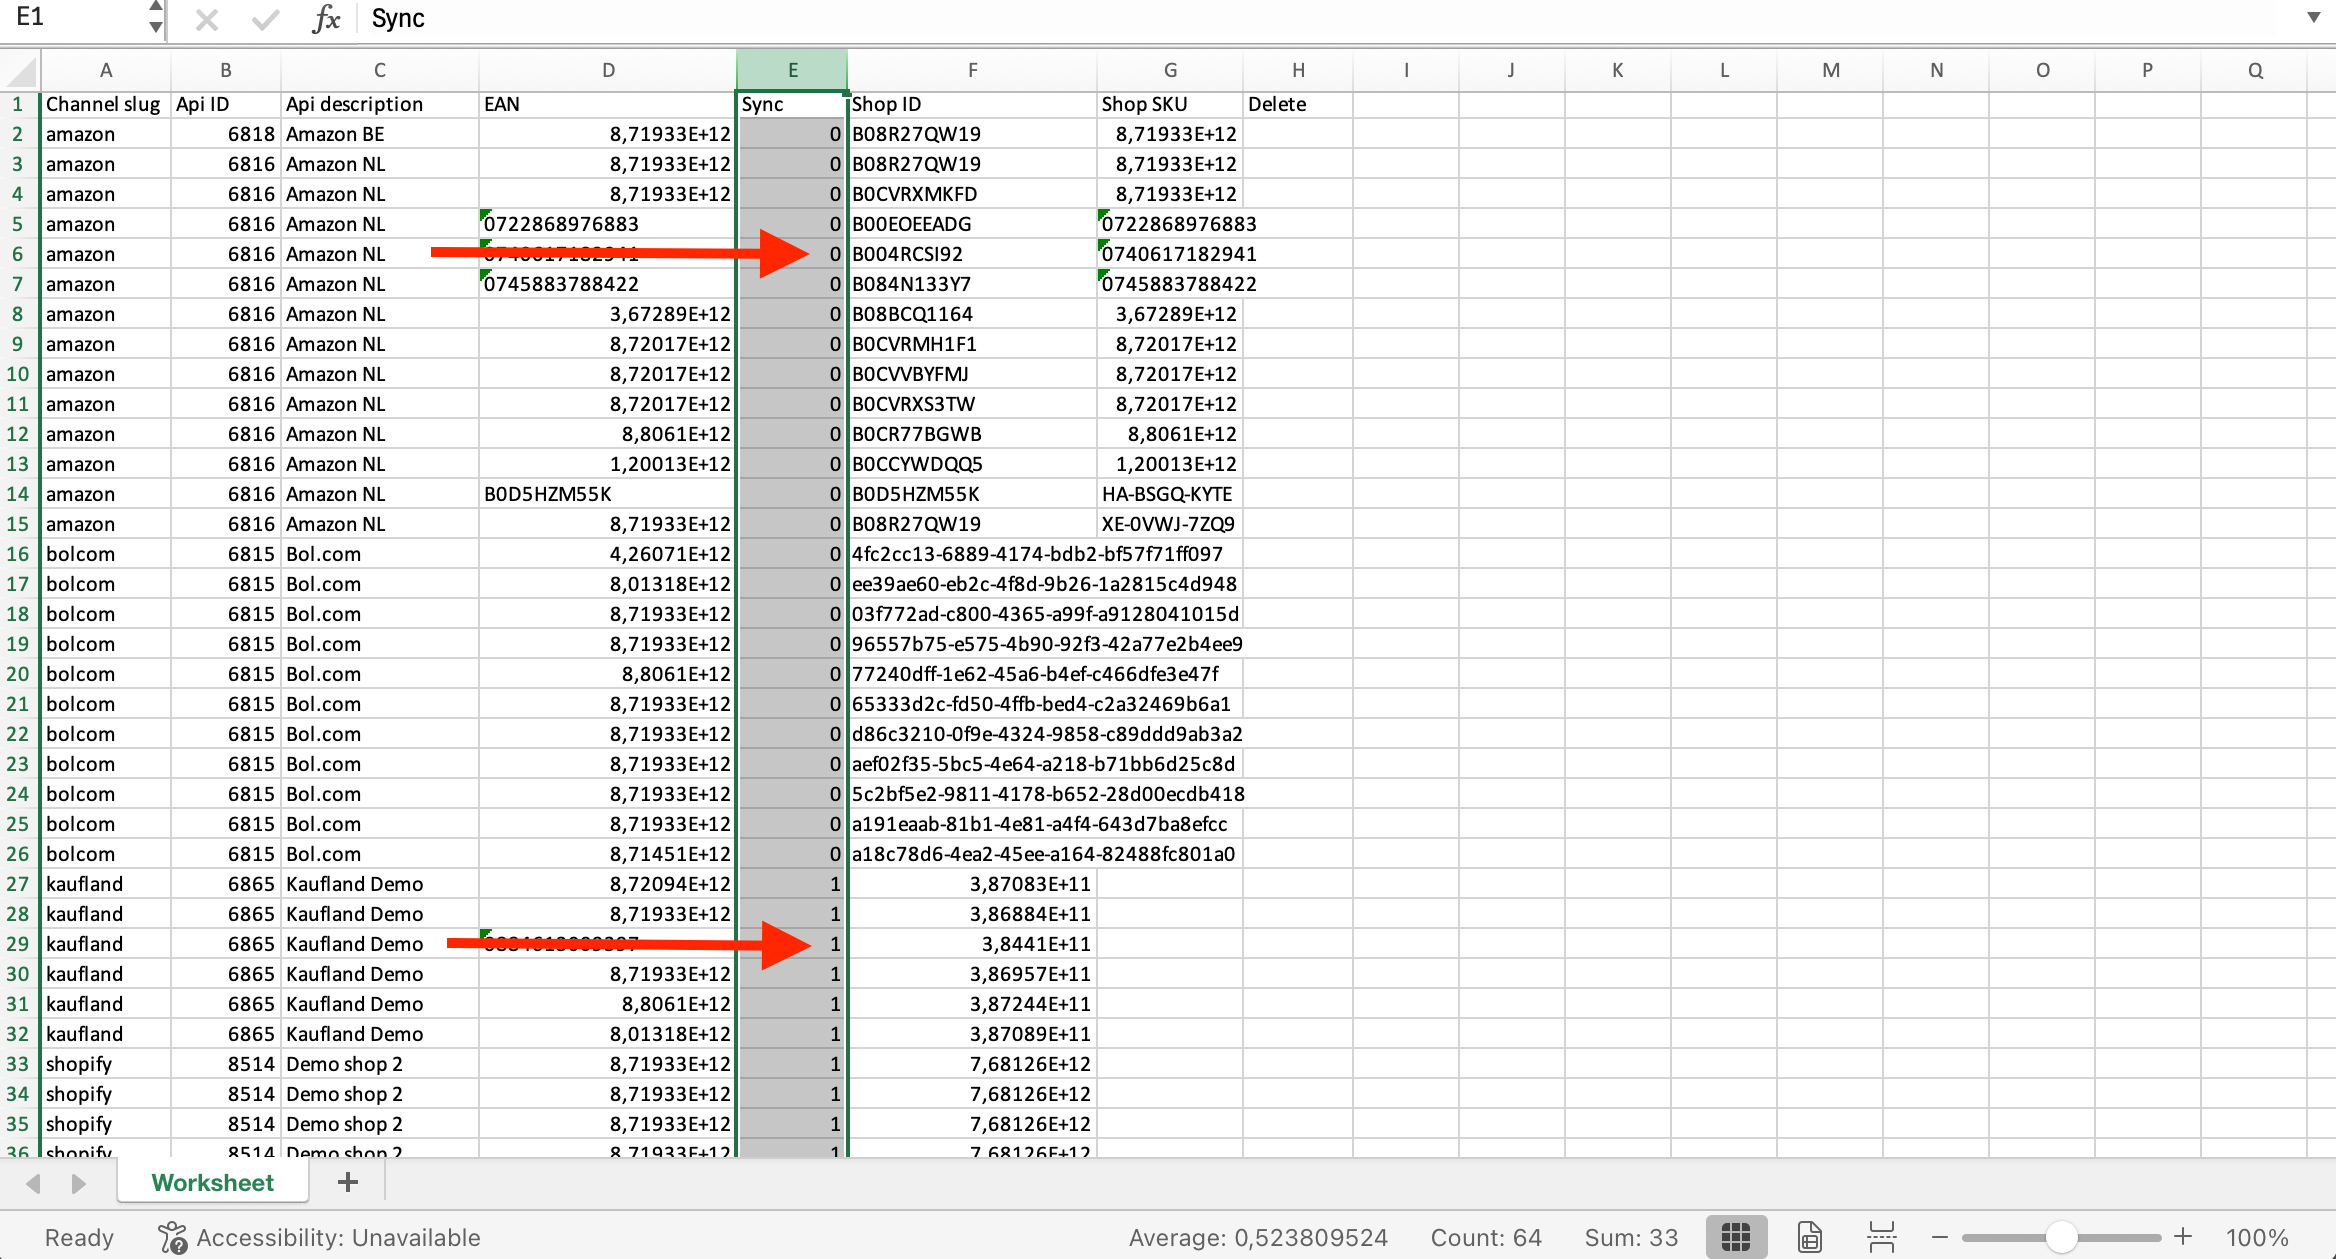Select the Worksheet tab
This screenshot has height=1259, width=2336.
(x=212, y=1183)
